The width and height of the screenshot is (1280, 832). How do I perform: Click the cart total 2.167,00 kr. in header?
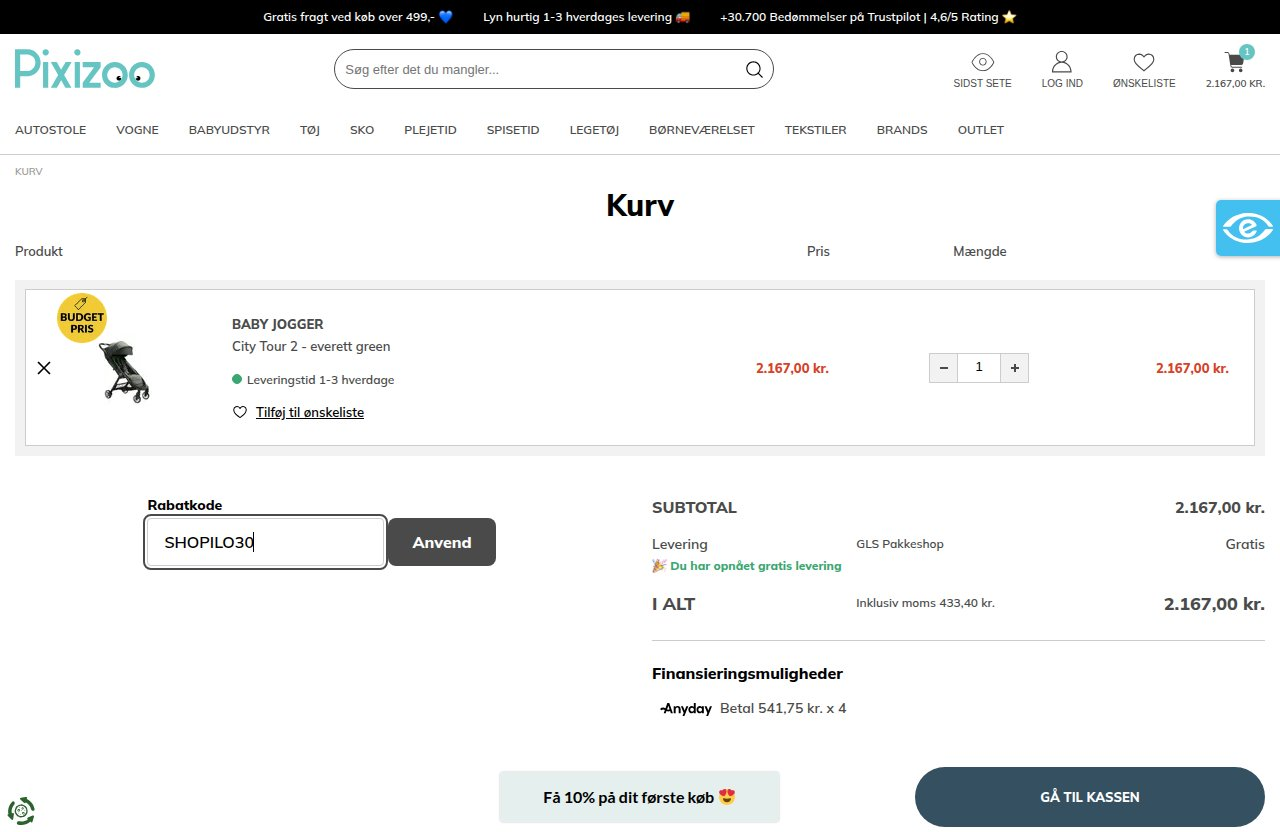click(1235, 83)
